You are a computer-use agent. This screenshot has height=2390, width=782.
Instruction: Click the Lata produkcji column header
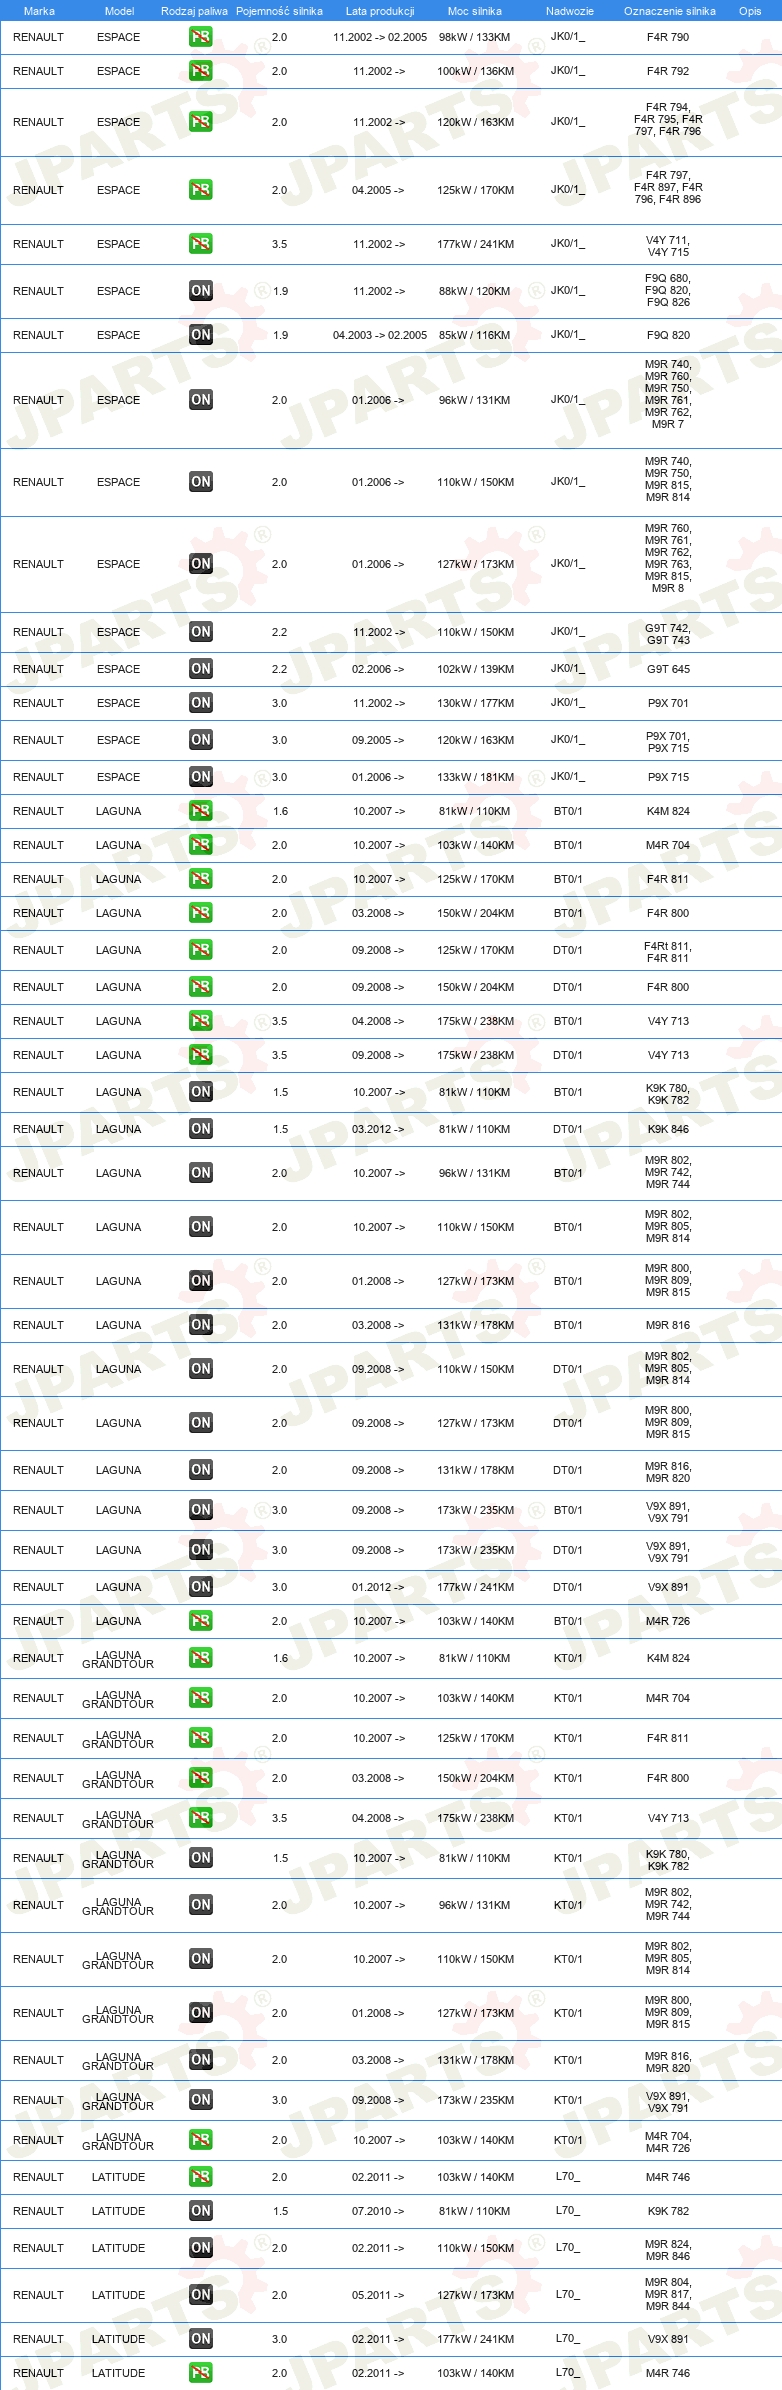[x=380, y=11]
